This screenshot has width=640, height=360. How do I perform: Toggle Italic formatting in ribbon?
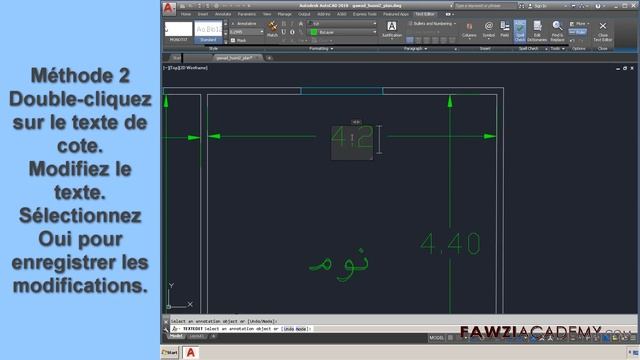pos(292,24)
